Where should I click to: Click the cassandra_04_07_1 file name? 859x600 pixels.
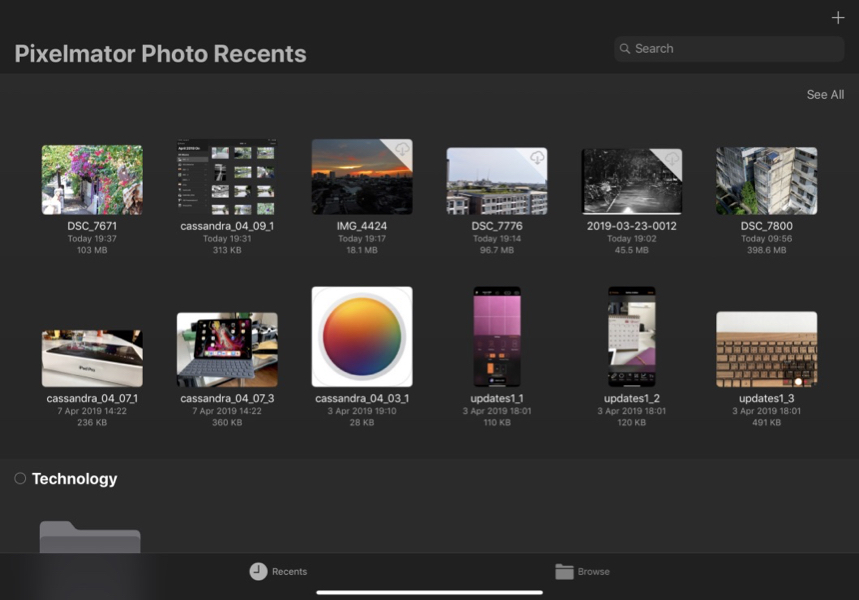click(x=92, y=398)
